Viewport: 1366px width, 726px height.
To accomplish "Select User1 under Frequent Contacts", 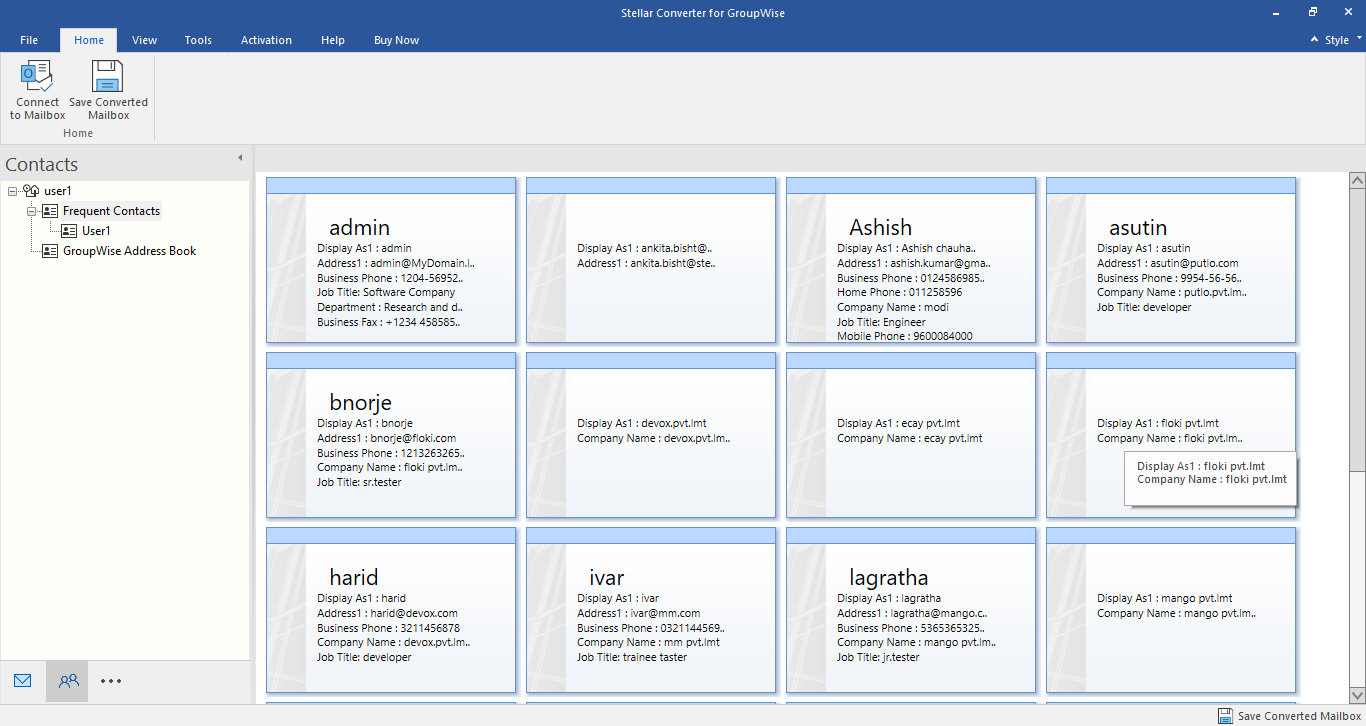I will tap(96, 231).
